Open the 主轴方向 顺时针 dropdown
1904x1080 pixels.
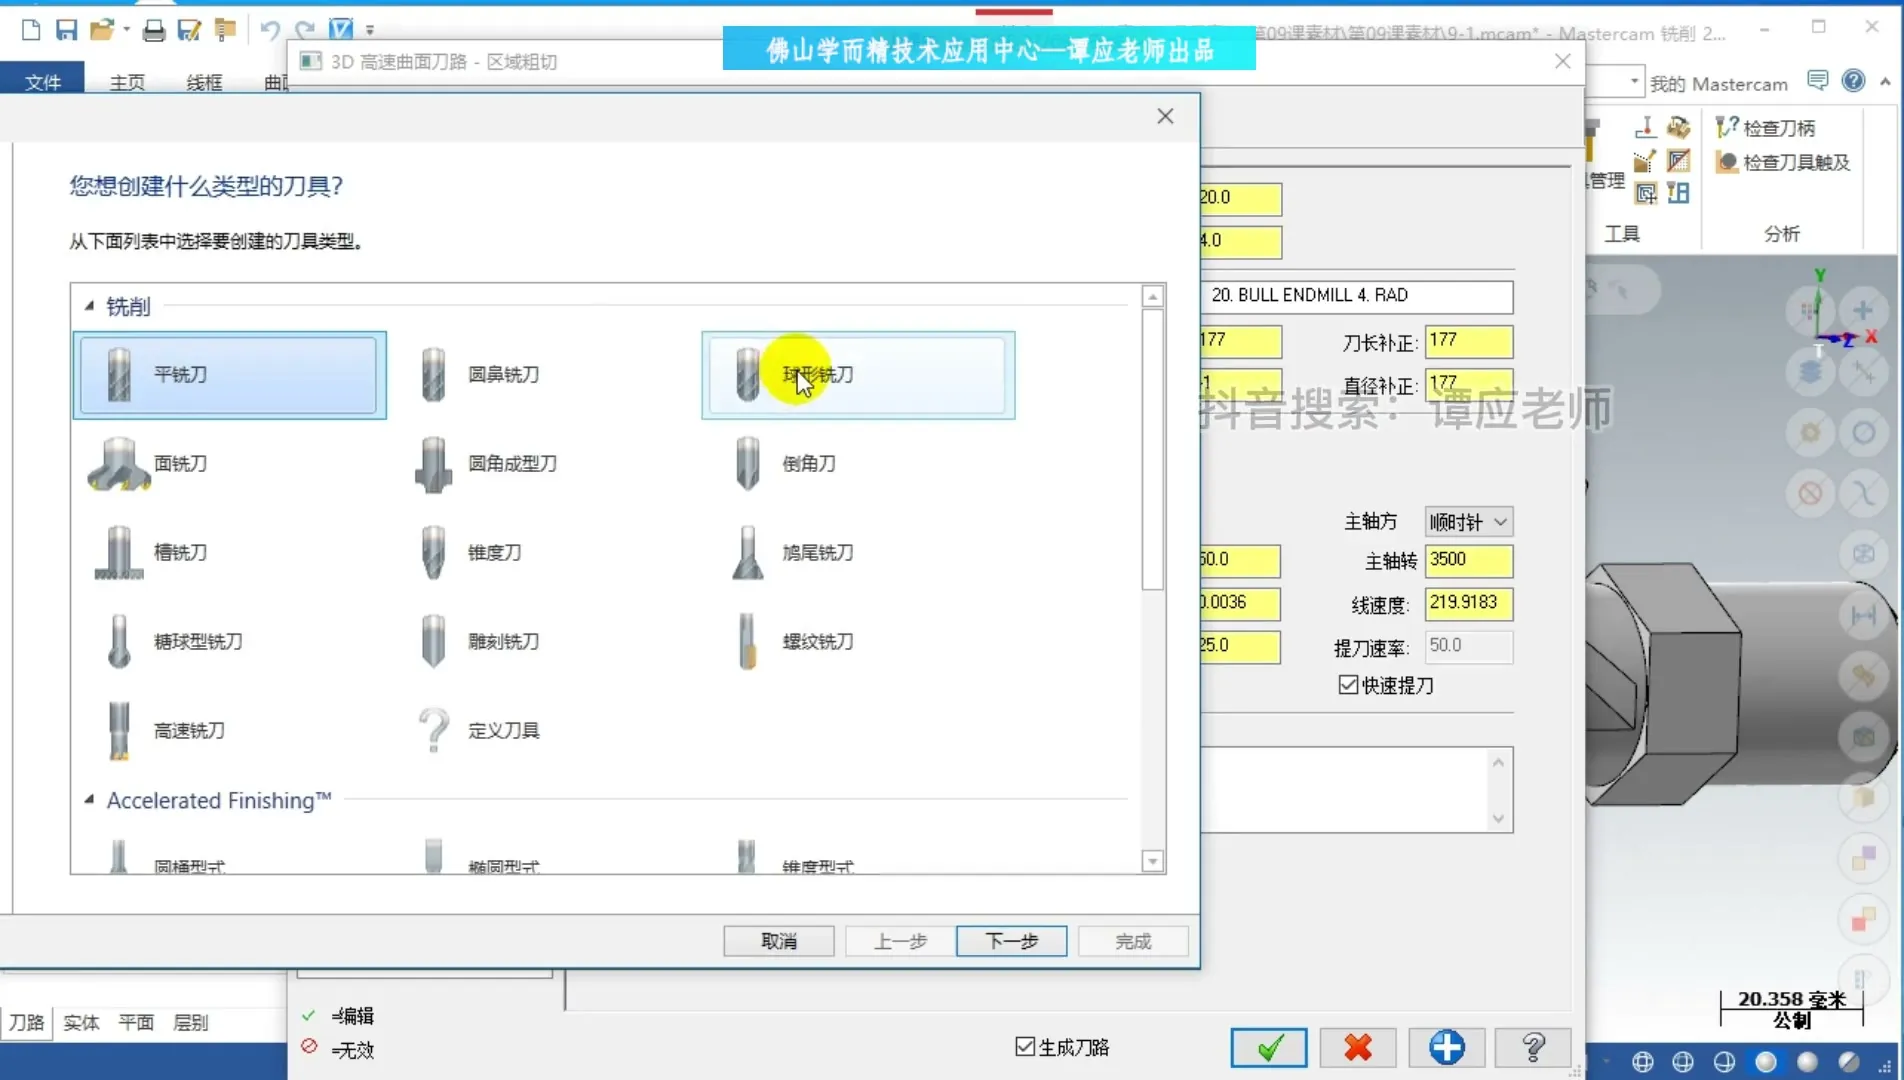pyautogui.click(x=1468, y=522)
